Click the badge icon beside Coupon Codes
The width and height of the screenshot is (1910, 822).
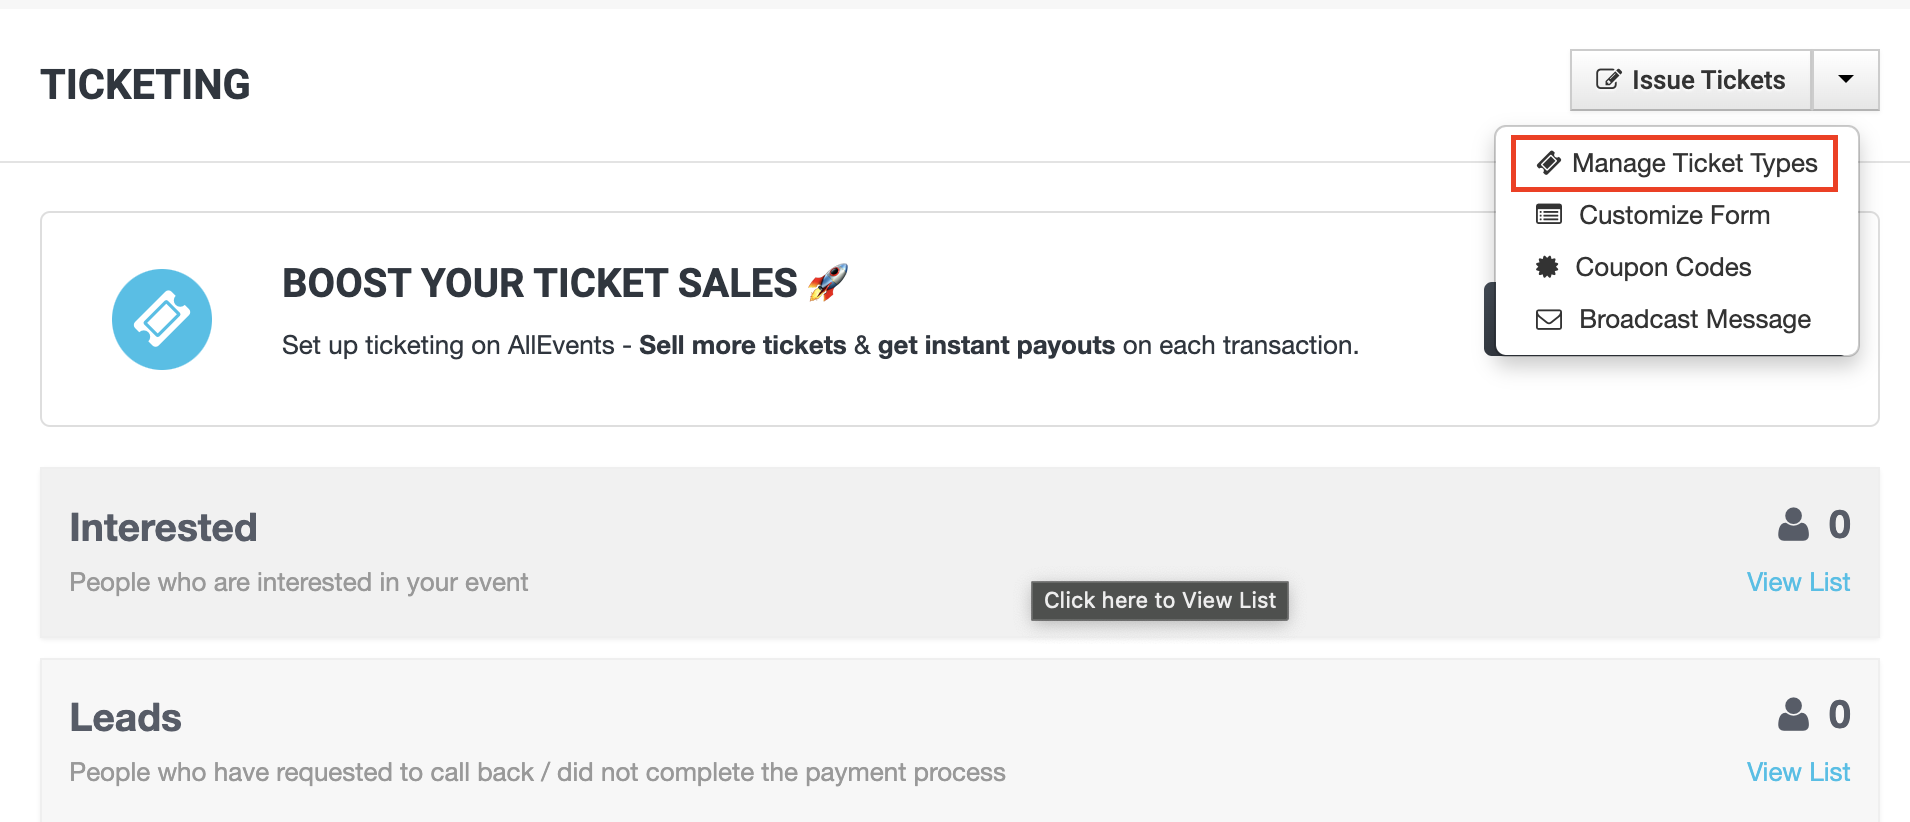pos(1549,267)
